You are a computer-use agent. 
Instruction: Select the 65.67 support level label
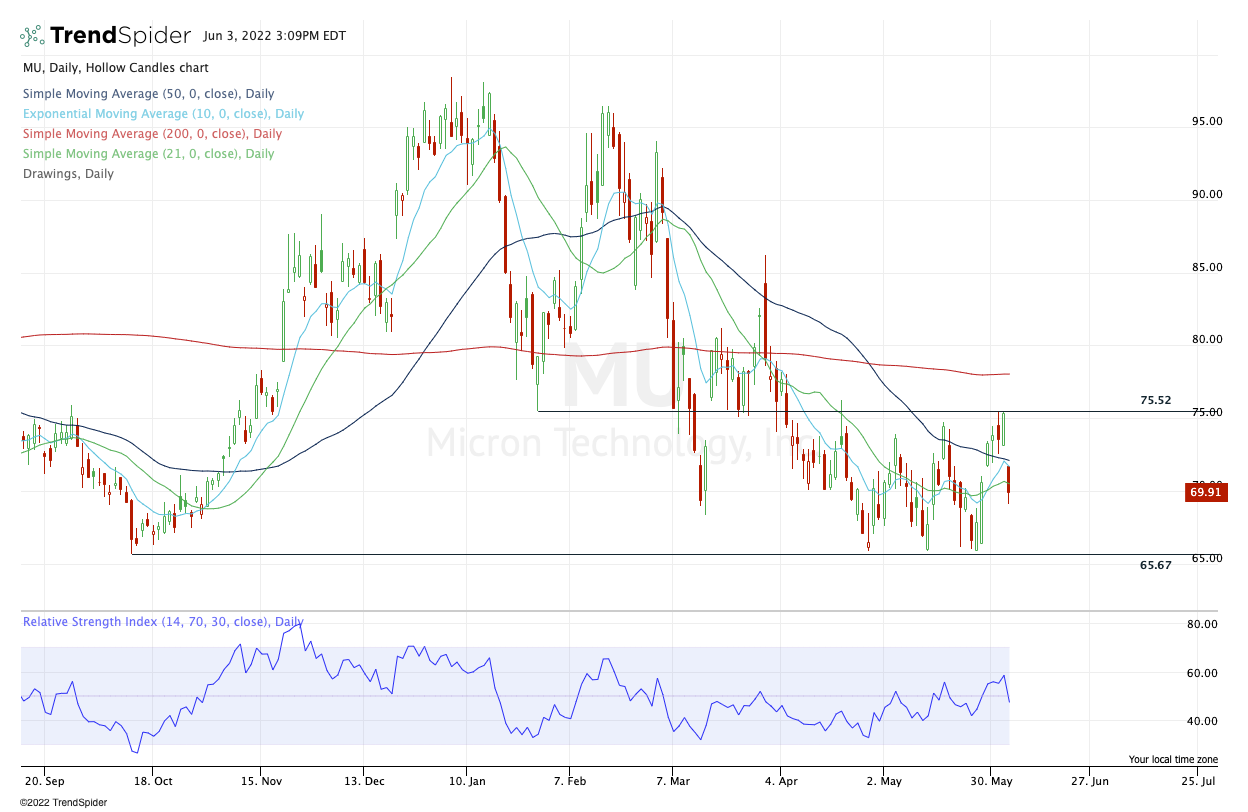(x=1155, y=565)
